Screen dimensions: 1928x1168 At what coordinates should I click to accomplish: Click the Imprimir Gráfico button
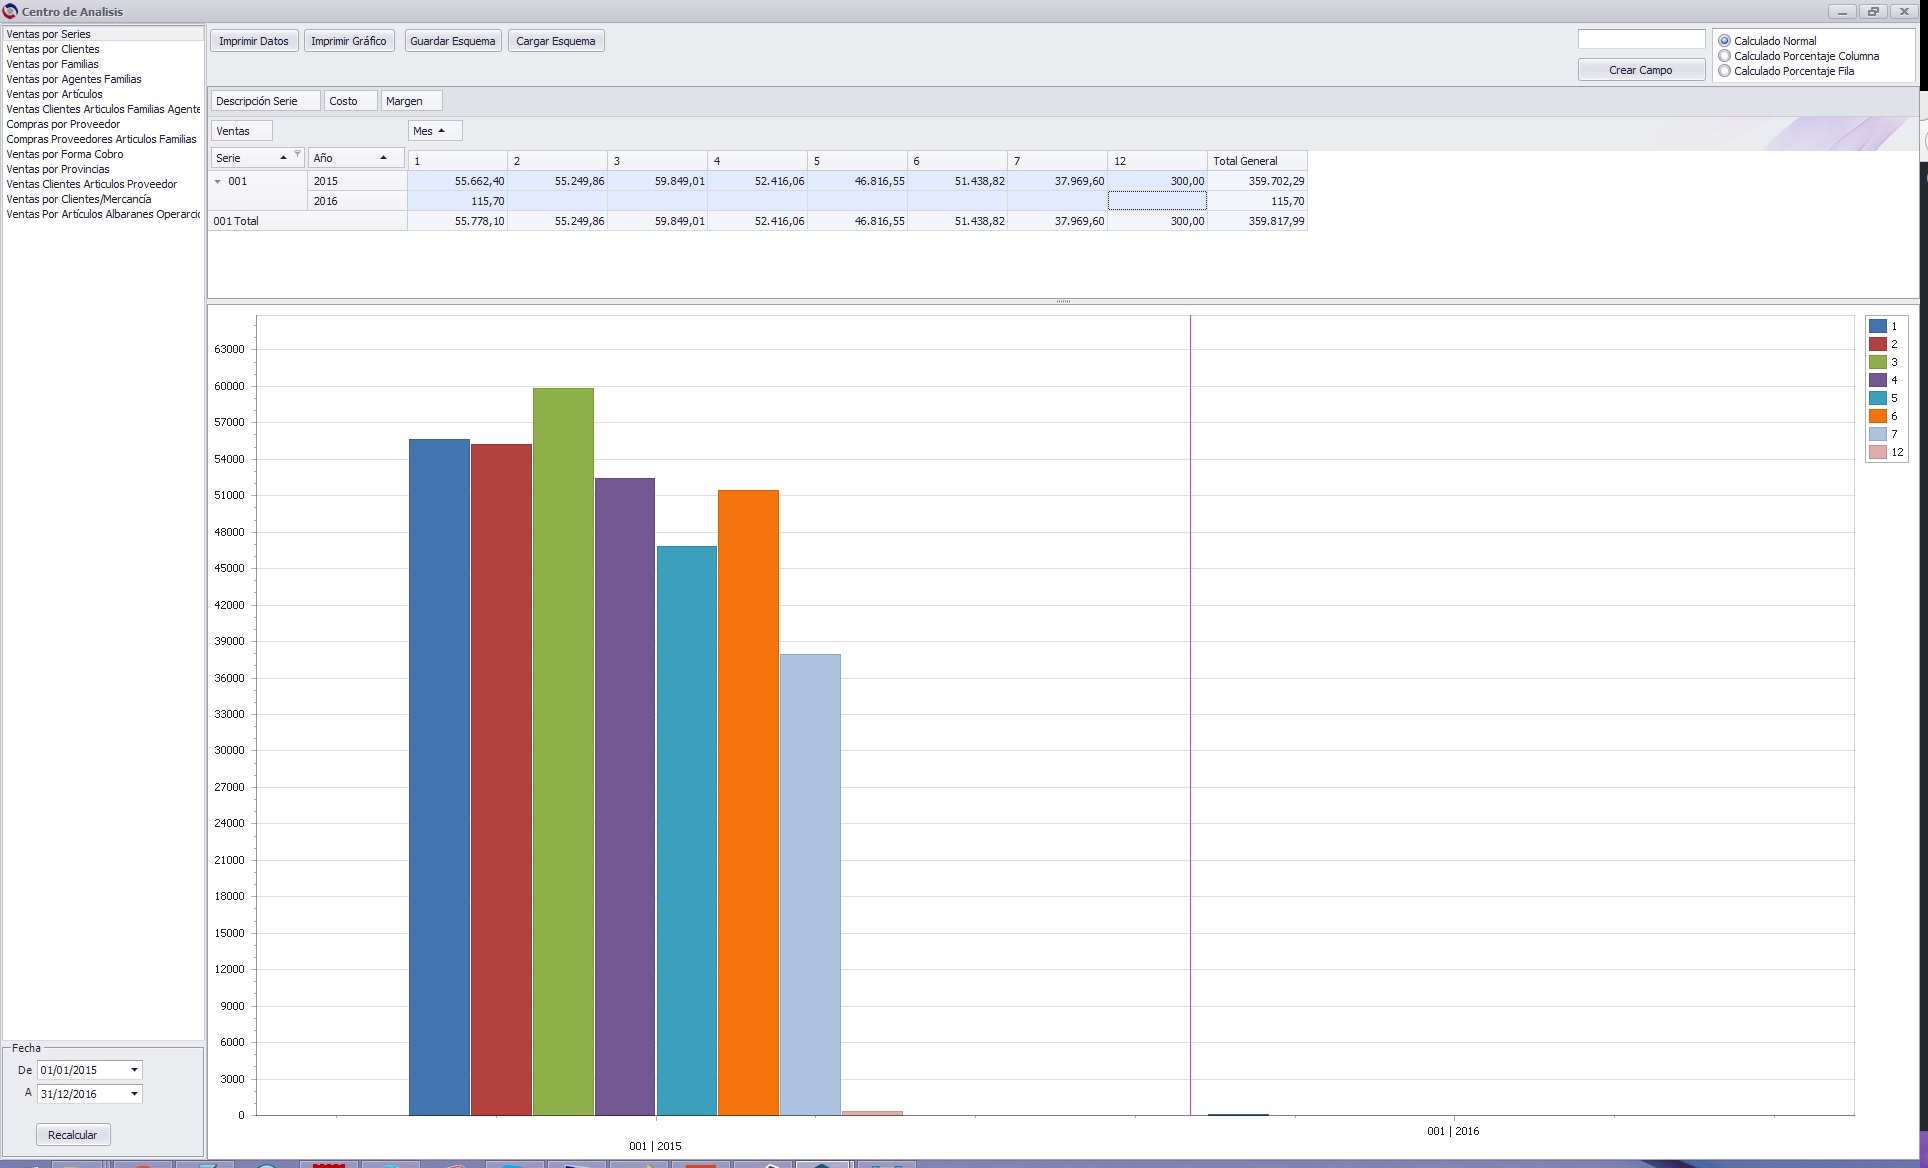349,41
